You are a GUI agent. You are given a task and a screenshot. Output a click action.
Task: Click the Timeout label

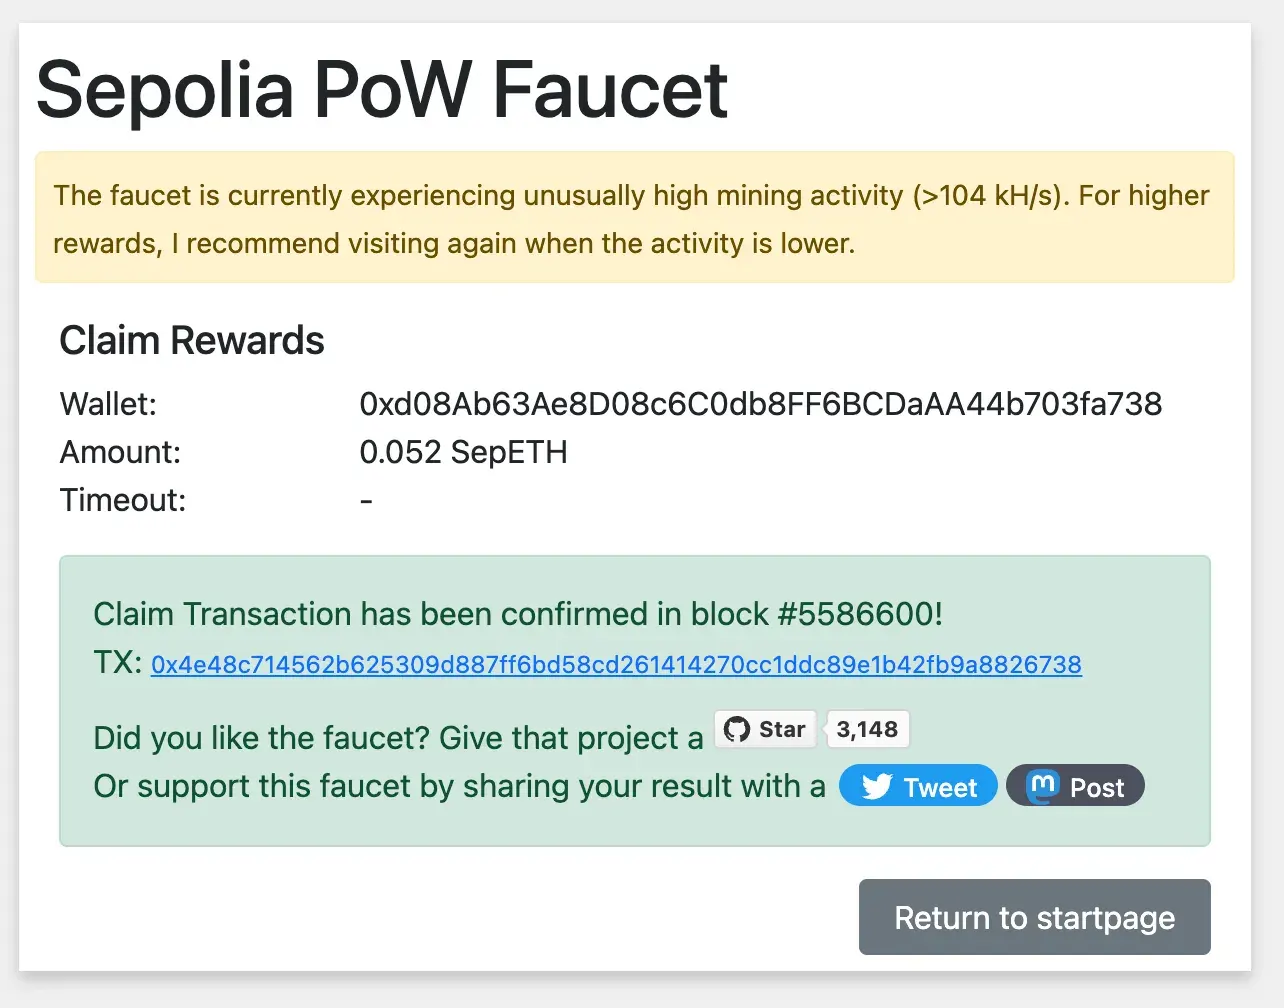tap(123, 500)
